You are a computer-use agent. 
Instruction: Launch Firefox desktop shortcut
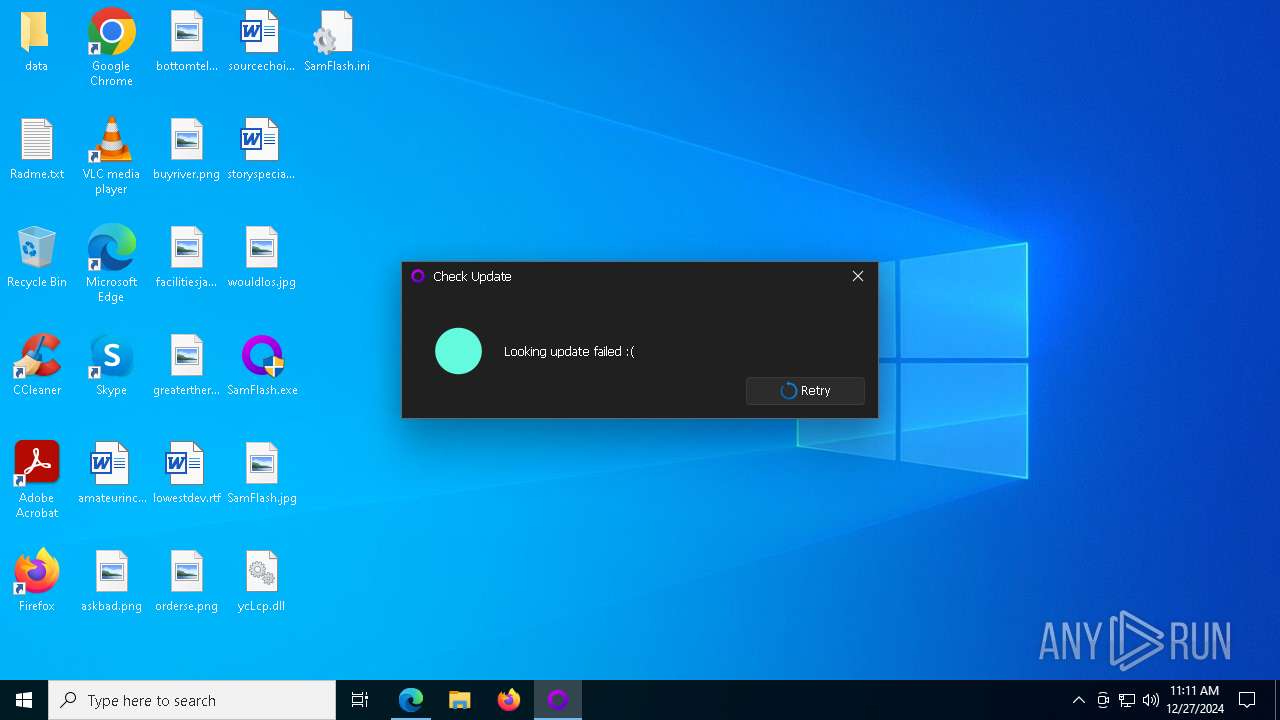click(37, 582)
